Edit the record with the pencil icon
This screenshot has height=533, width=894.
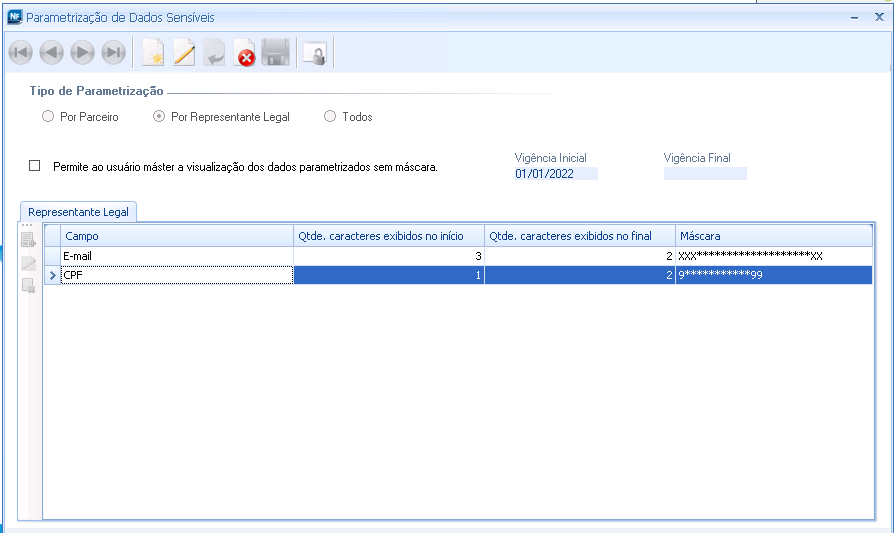coord(184,53)
